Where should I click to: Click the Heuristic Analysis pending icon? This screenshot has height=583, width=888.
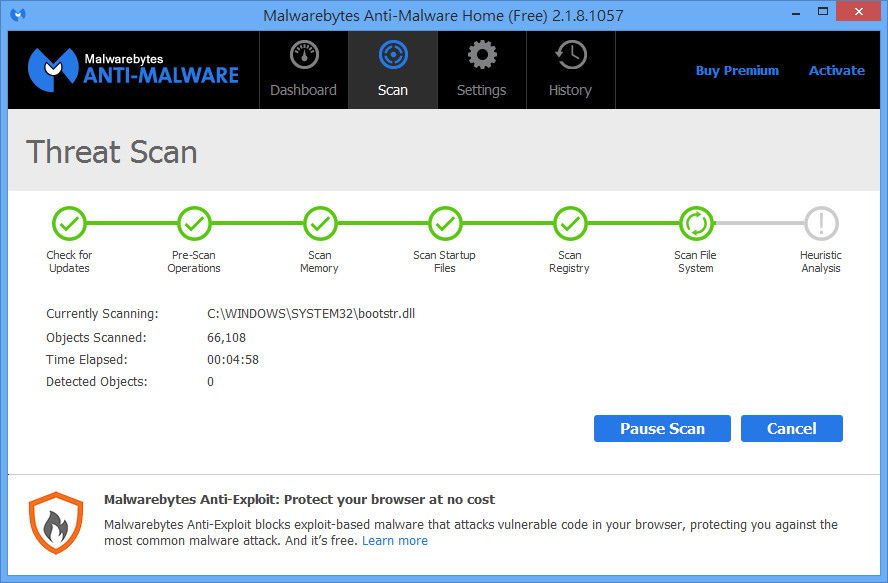tap(821, 224)
